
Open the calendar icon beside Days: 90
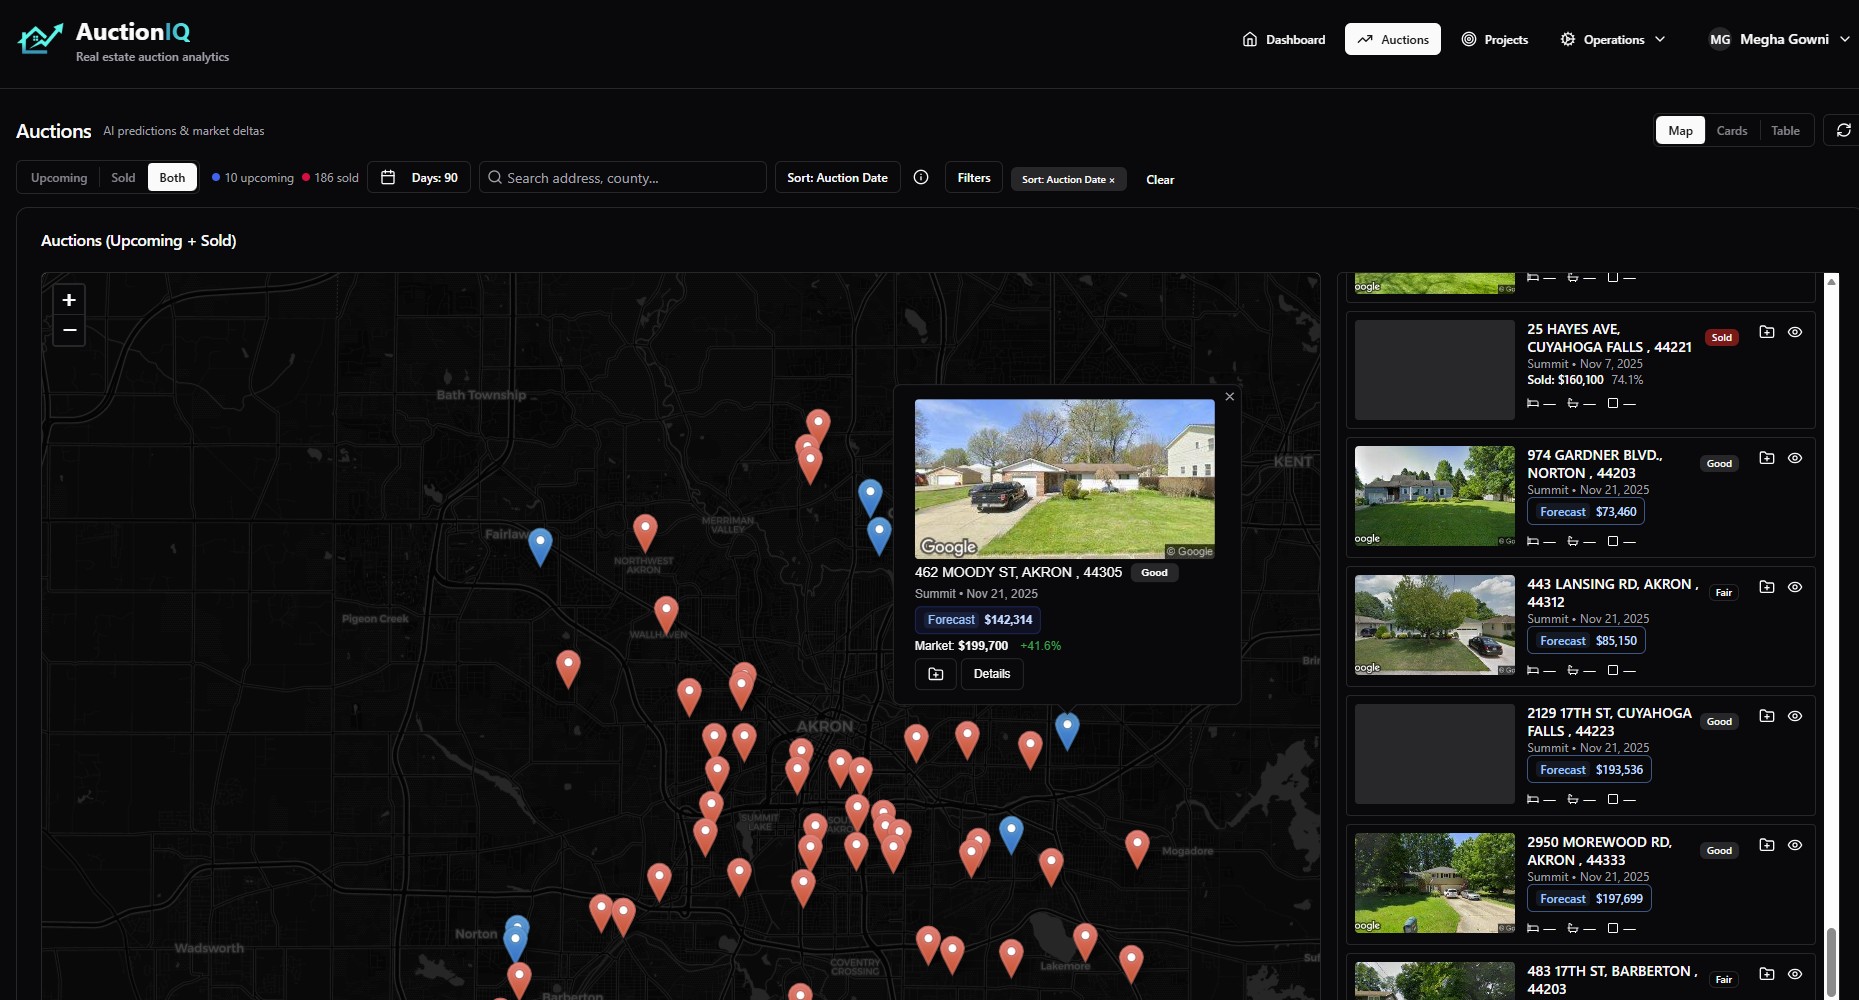[388, 177]
